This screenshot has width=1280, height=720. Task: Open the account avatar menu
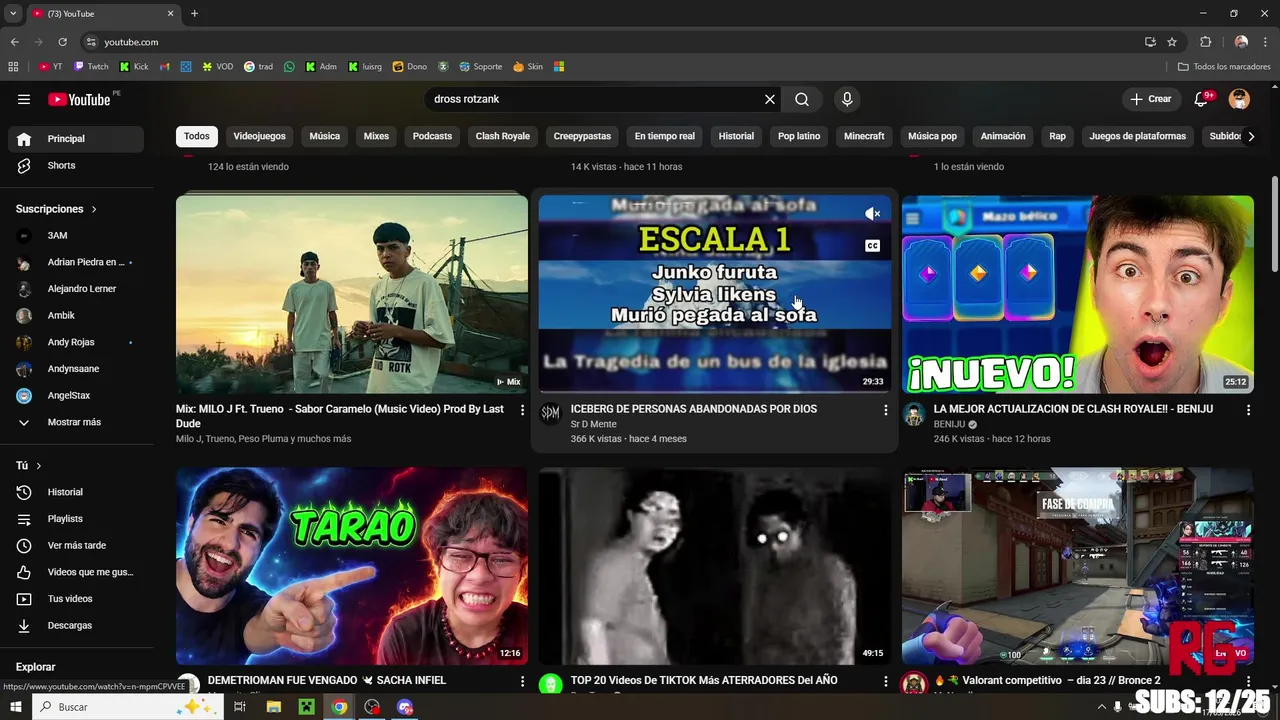pos(1239,99)
